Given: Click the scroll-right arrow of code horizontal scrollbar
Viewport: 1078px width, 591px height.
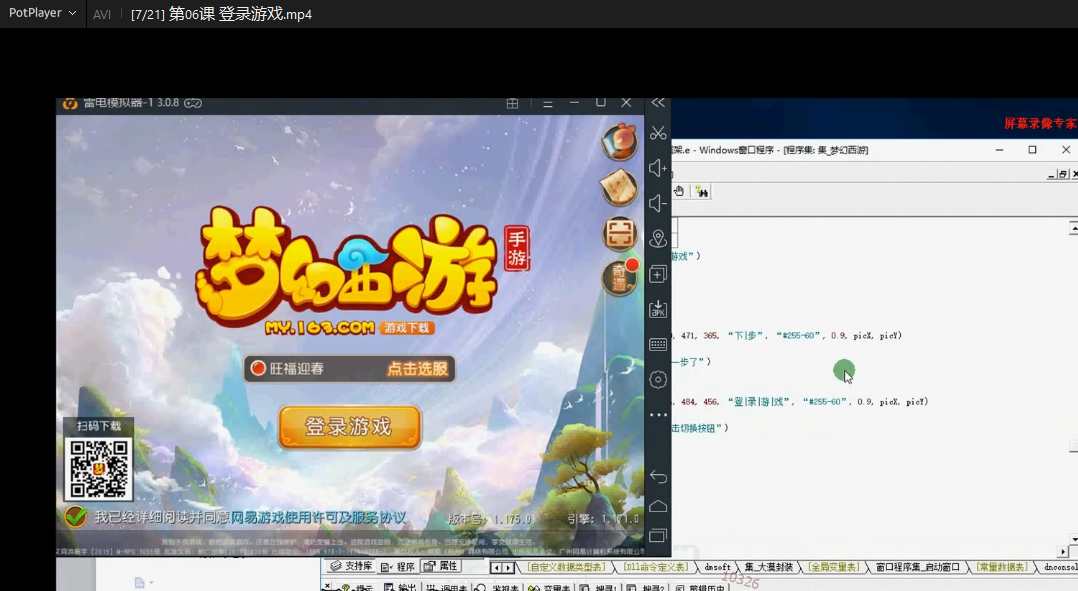Looking at the screenshot, I should 1063,551.
